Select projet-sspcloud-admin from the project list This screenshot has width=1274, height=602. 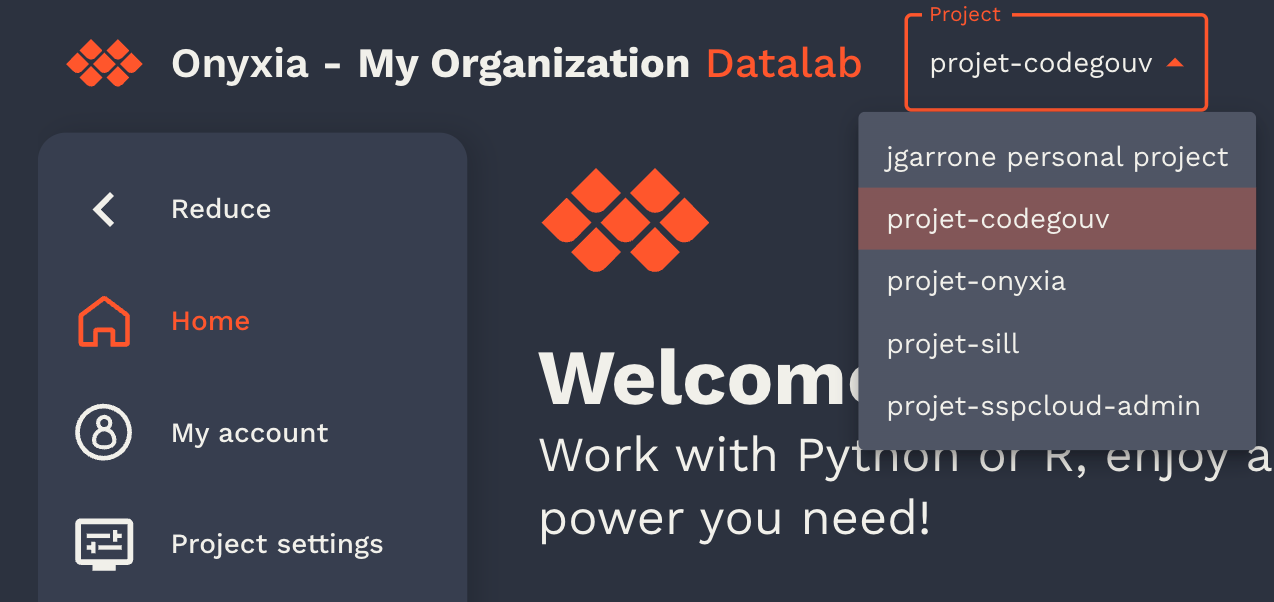point(1043,406)
